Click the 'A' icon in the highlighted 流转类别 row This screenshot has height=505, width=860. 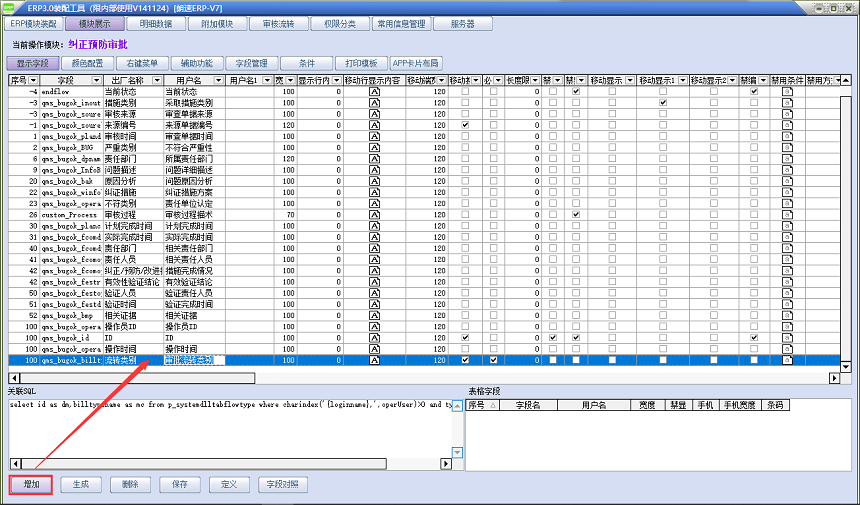pyautogui.click(x=374, y=360)
